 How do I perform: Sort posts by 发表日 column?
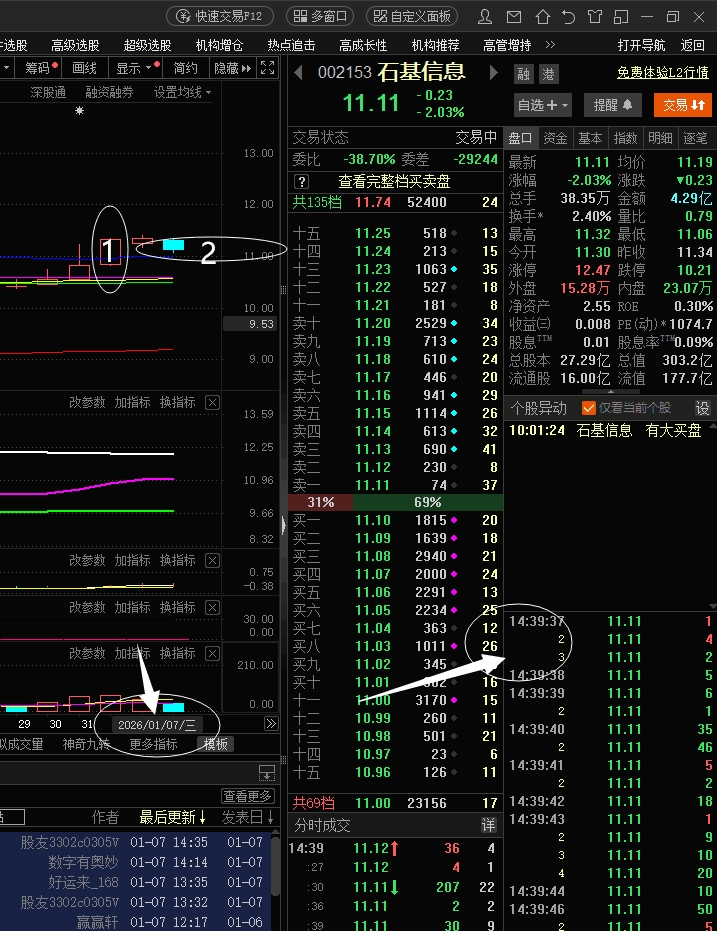click(248, 818)
